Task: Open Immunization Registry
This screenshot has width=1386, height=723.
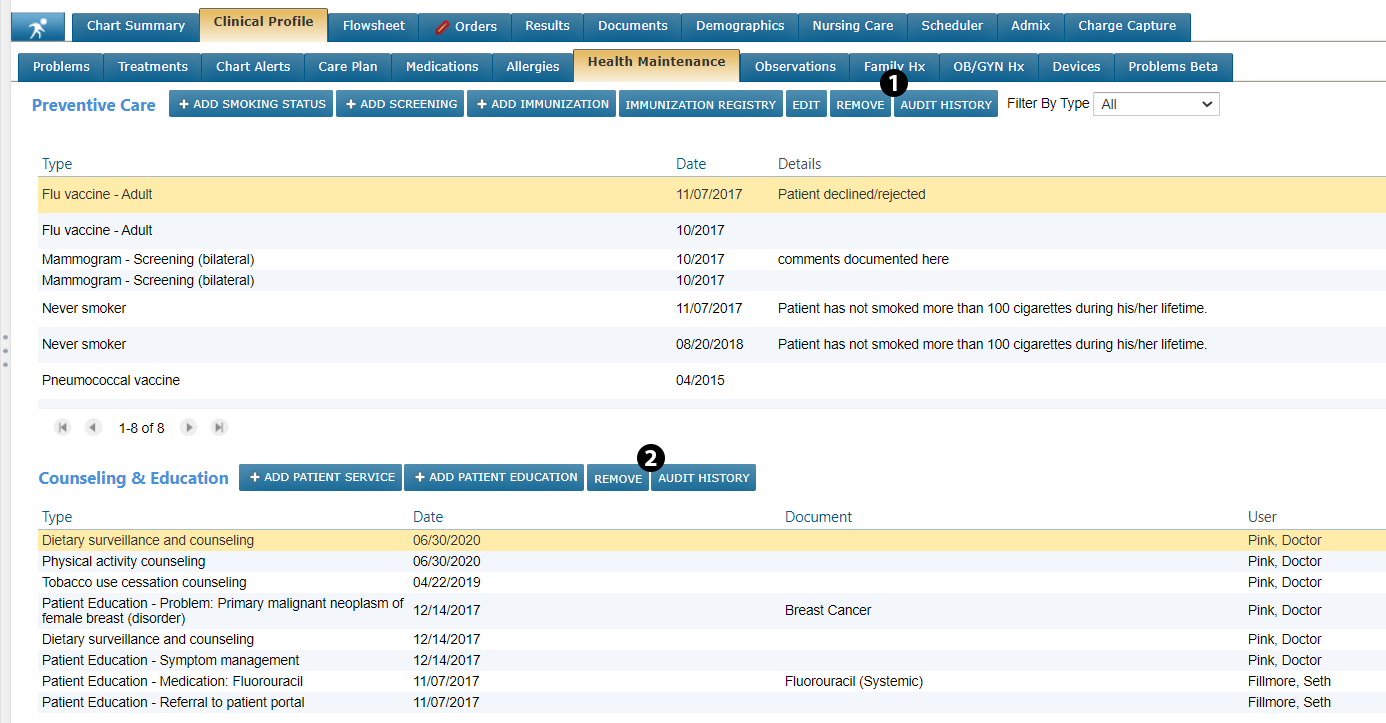Action: click(x=700, y=105)
